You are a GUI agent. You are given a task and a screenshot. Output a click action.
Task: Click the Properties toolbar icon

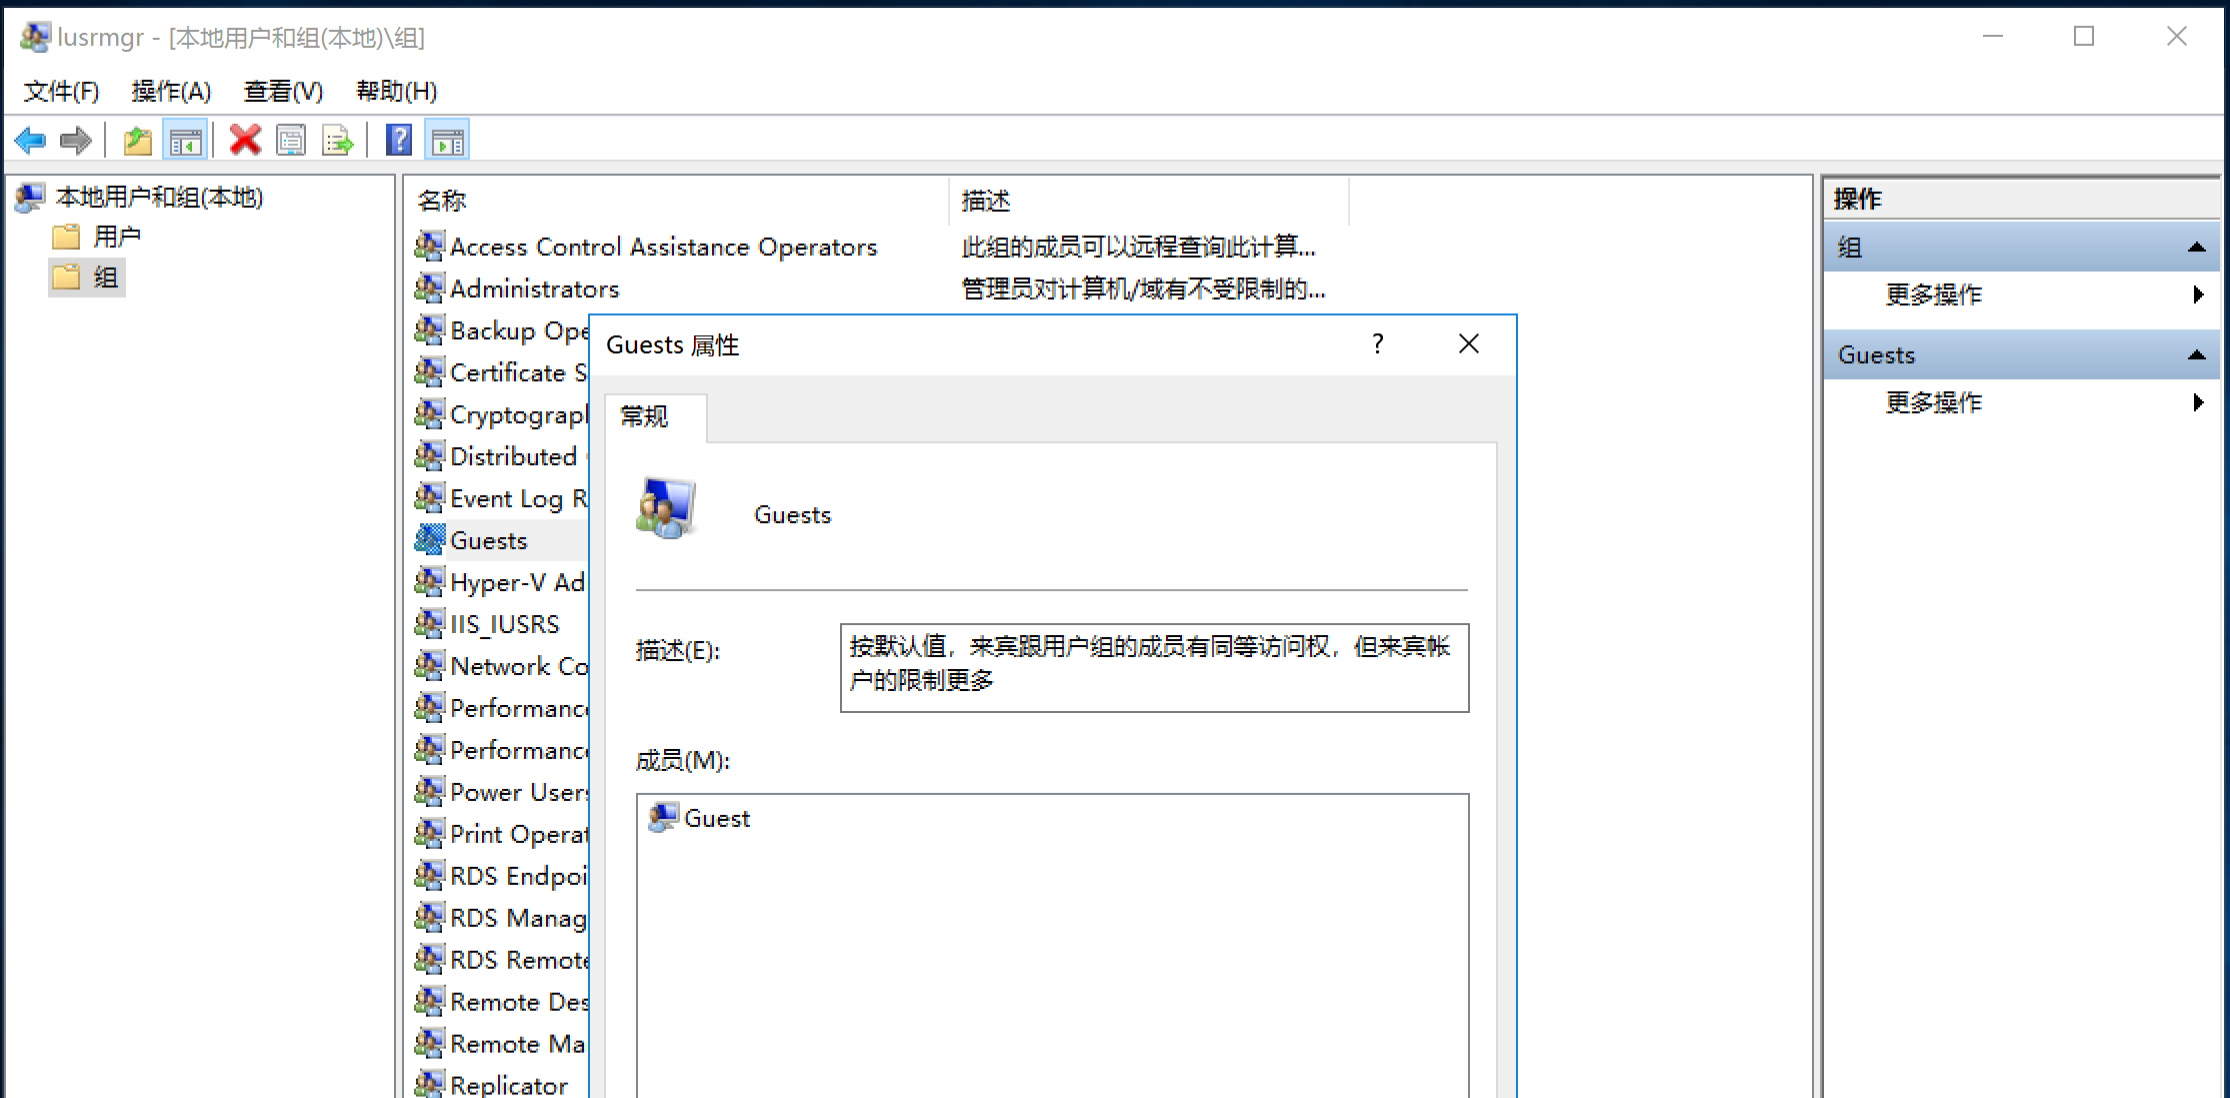[291, 141]
